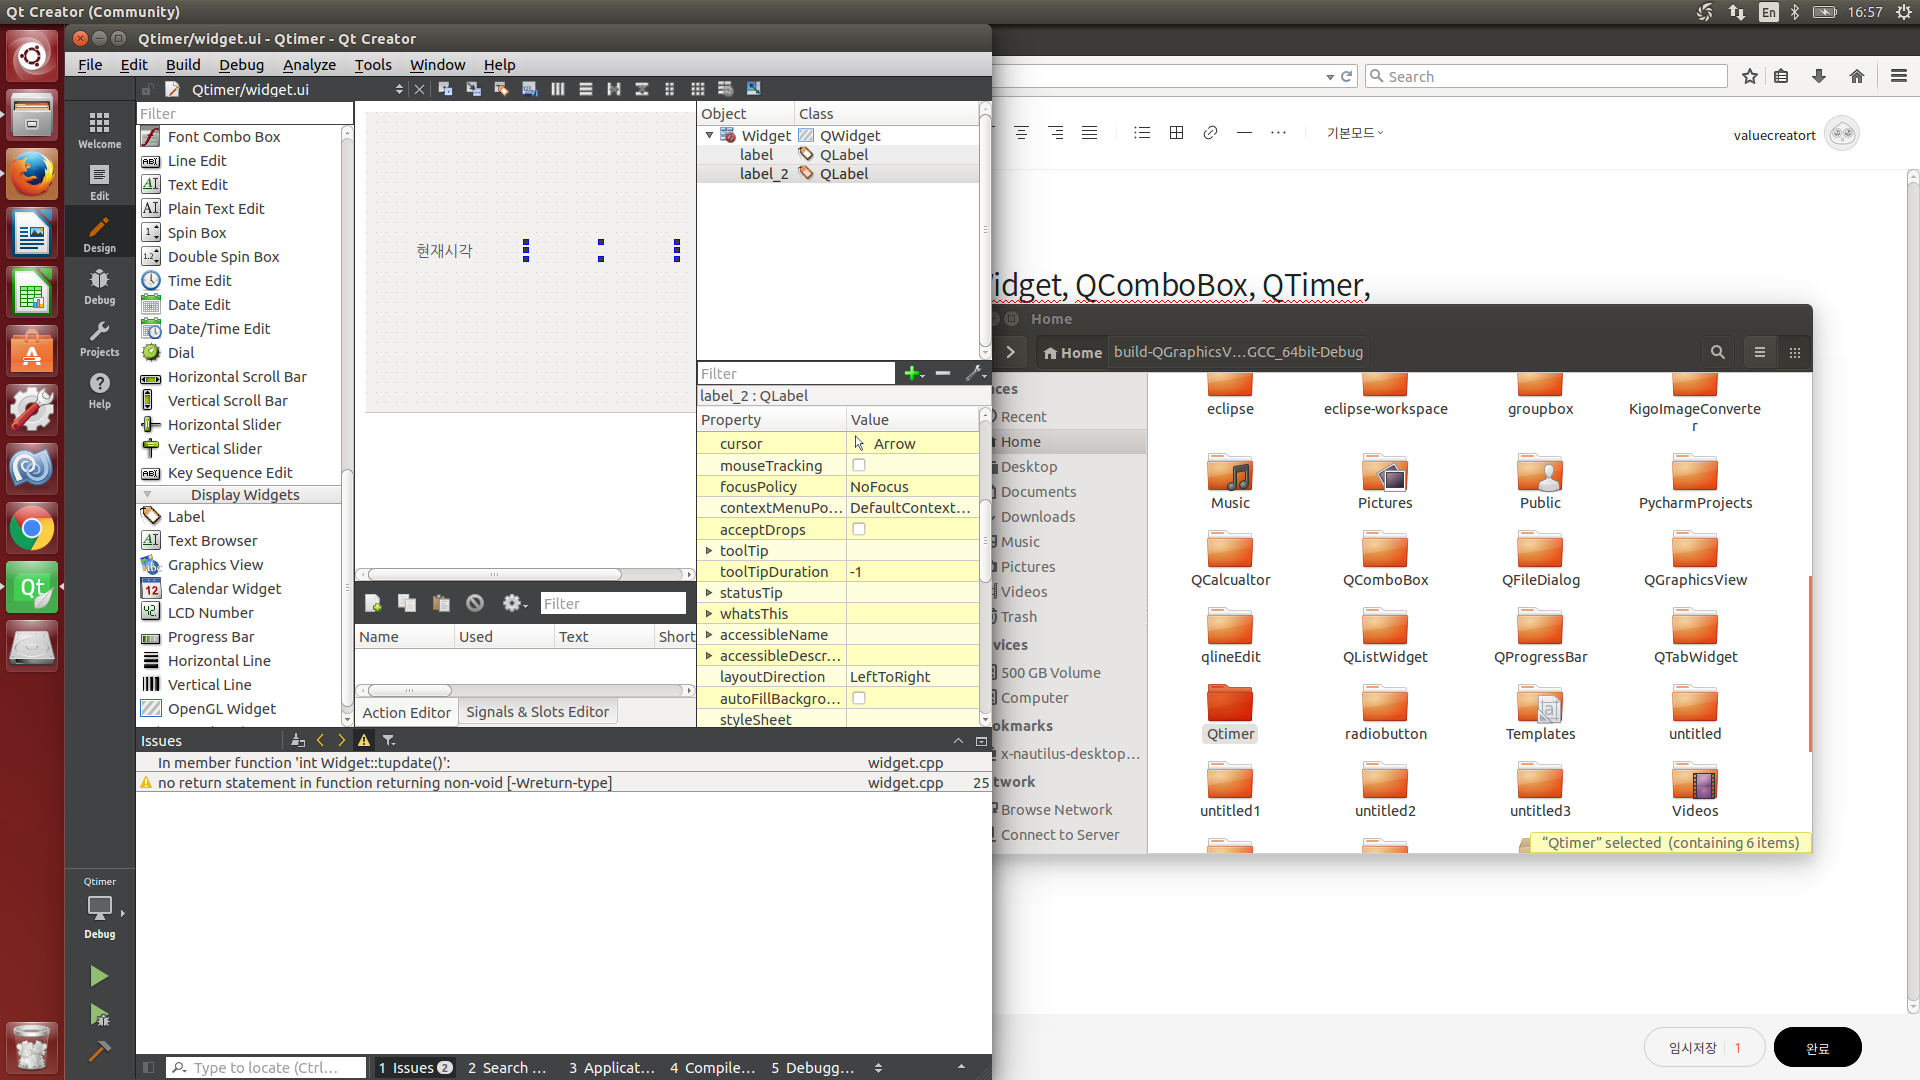Click the hammer Build icon
Image resolution: width=1920 pixels, height=1080 pixels.
click(99, 1051)
